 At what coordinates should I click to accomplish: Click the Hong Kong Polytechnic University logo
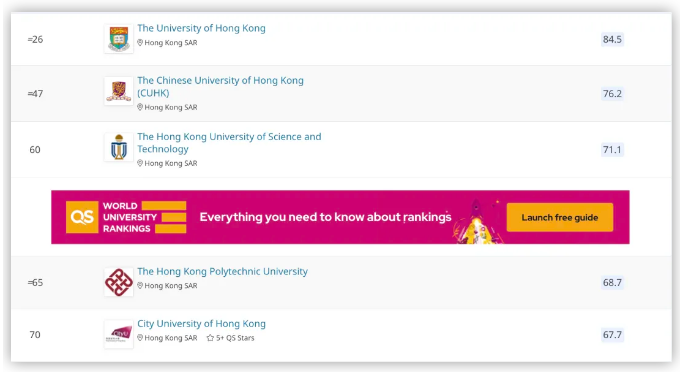119,282
